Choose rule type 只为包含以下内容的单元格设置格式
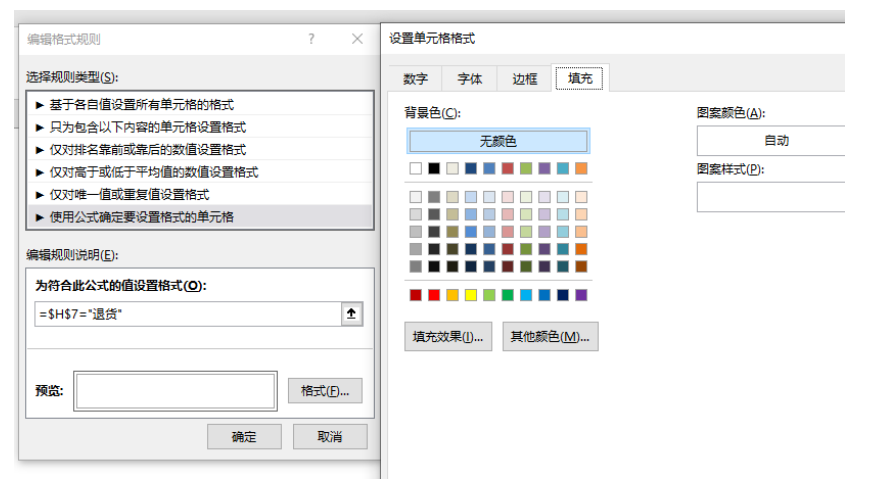Viewport: 884px width, 487px height. coord(200,127)
